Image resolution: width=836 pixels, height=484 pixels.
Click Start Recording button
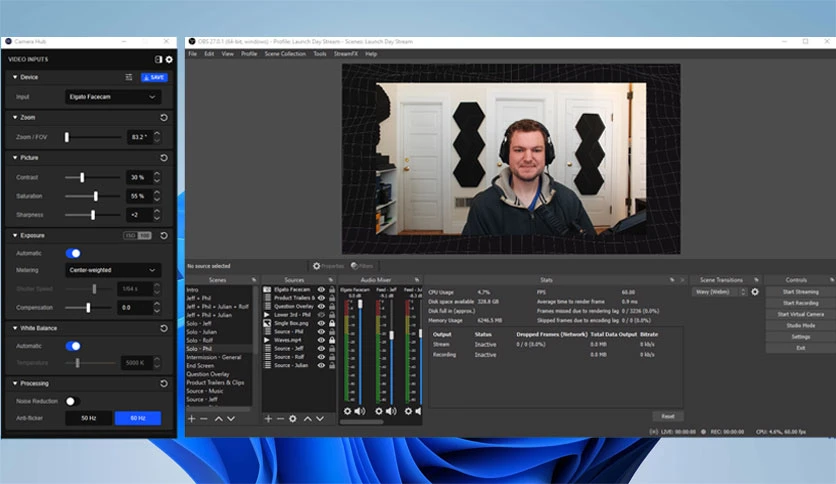(800, 303)
